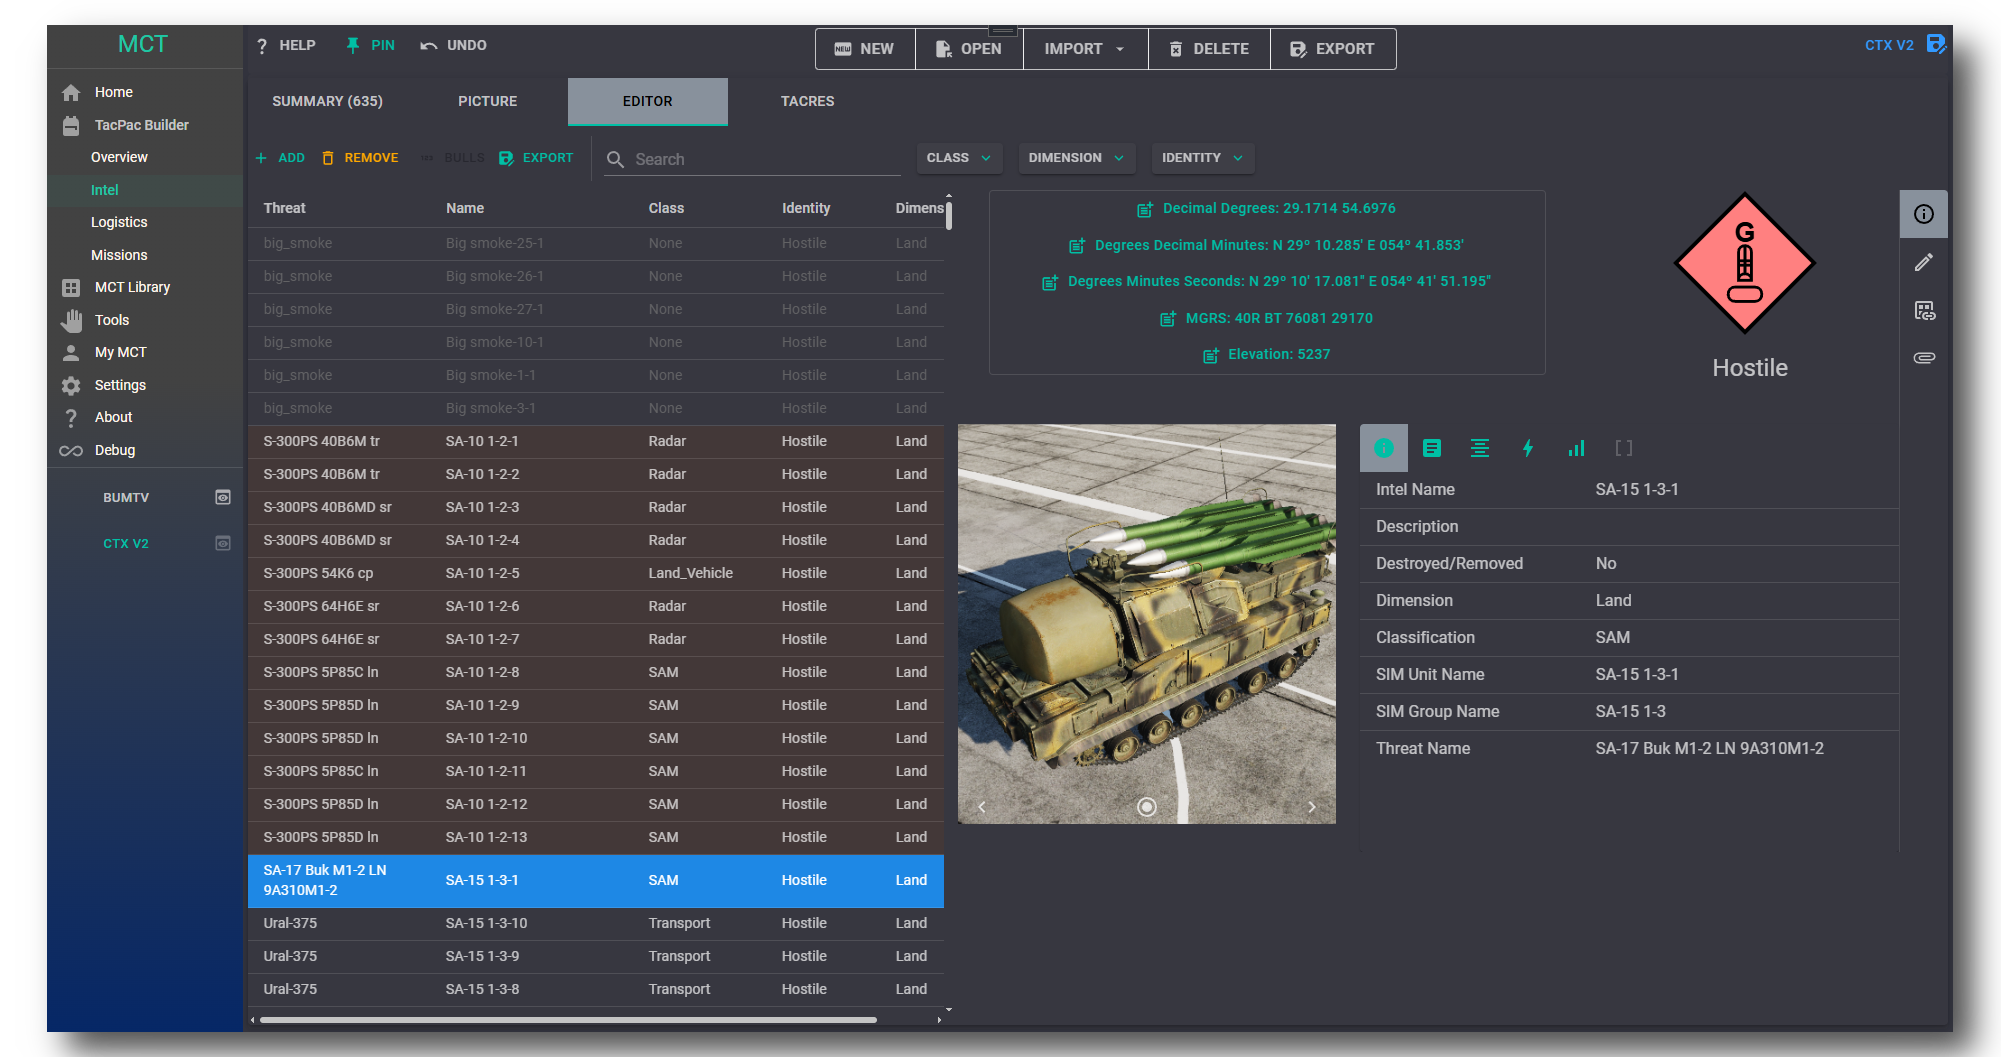Select the image carousel indicator dot
This screenshot has width=2001, height=1057.
coord(1146,807)
